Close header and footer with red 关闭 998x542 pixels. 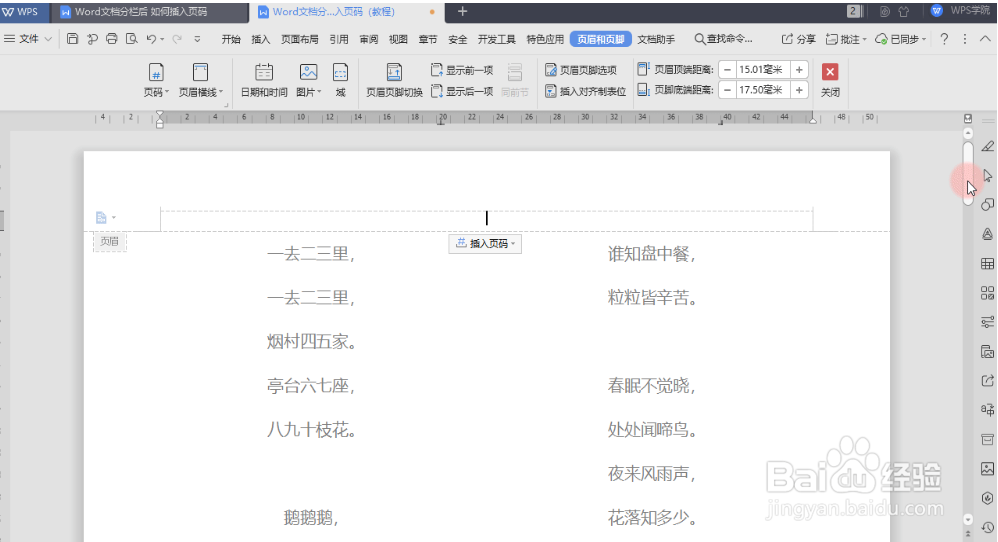830,80
